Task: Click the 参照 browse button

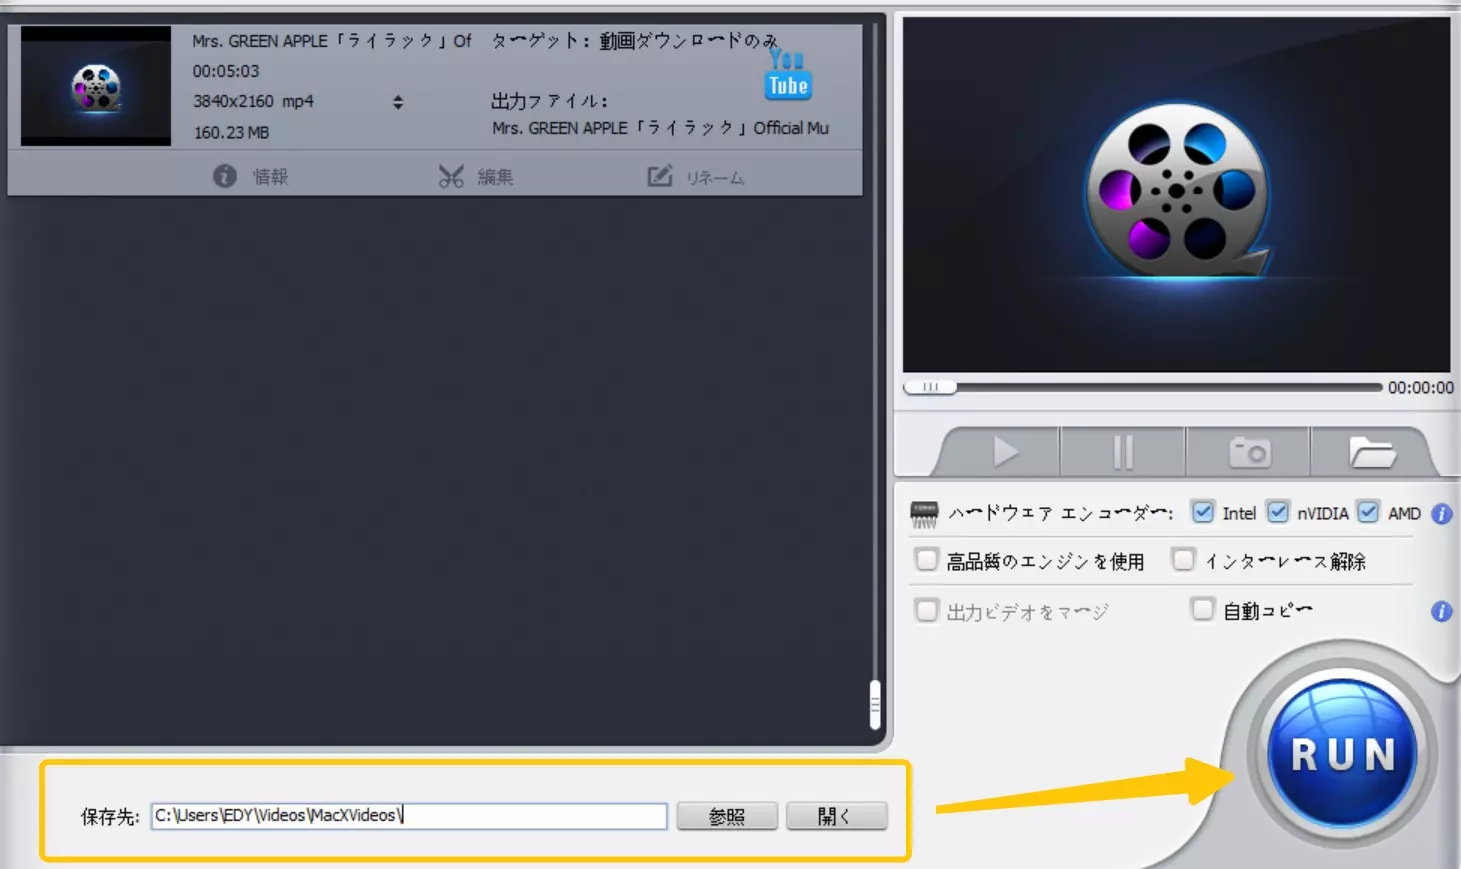Action: pos(727,816)
